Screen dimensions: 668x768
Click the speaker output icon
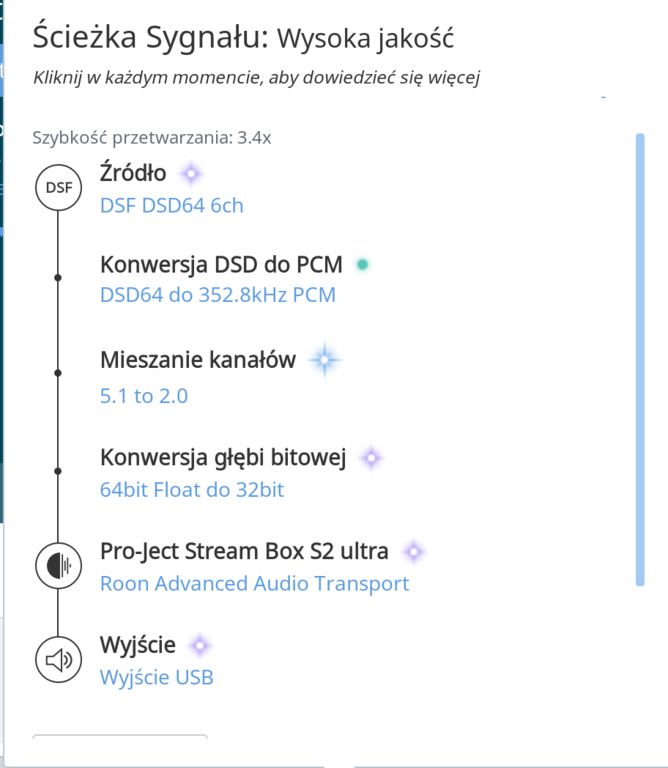pos(58,660)
